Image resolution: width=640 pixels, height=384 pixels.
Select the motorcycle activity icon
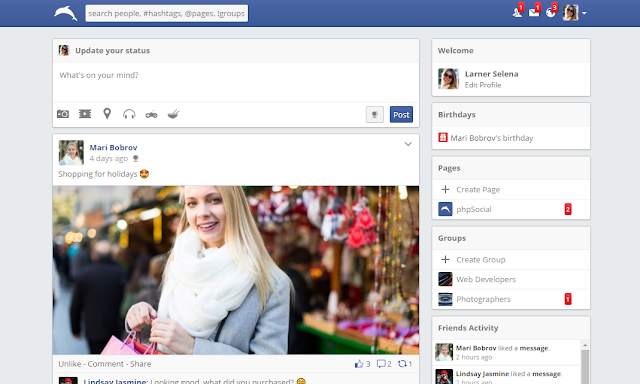click(x=151, y=114)
